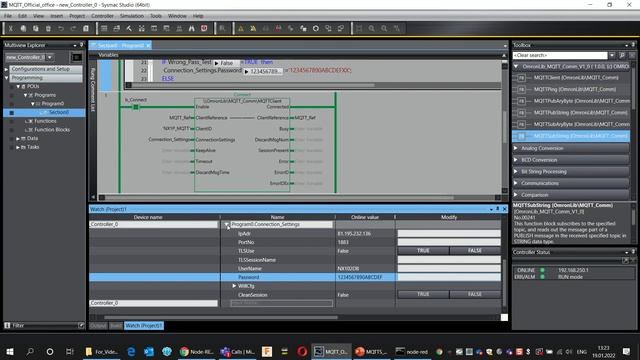Click the MQTTSubAryByte block icon in Toolbox
The height and width of the screenshot is (360, 640).
[x=521, y=124]
